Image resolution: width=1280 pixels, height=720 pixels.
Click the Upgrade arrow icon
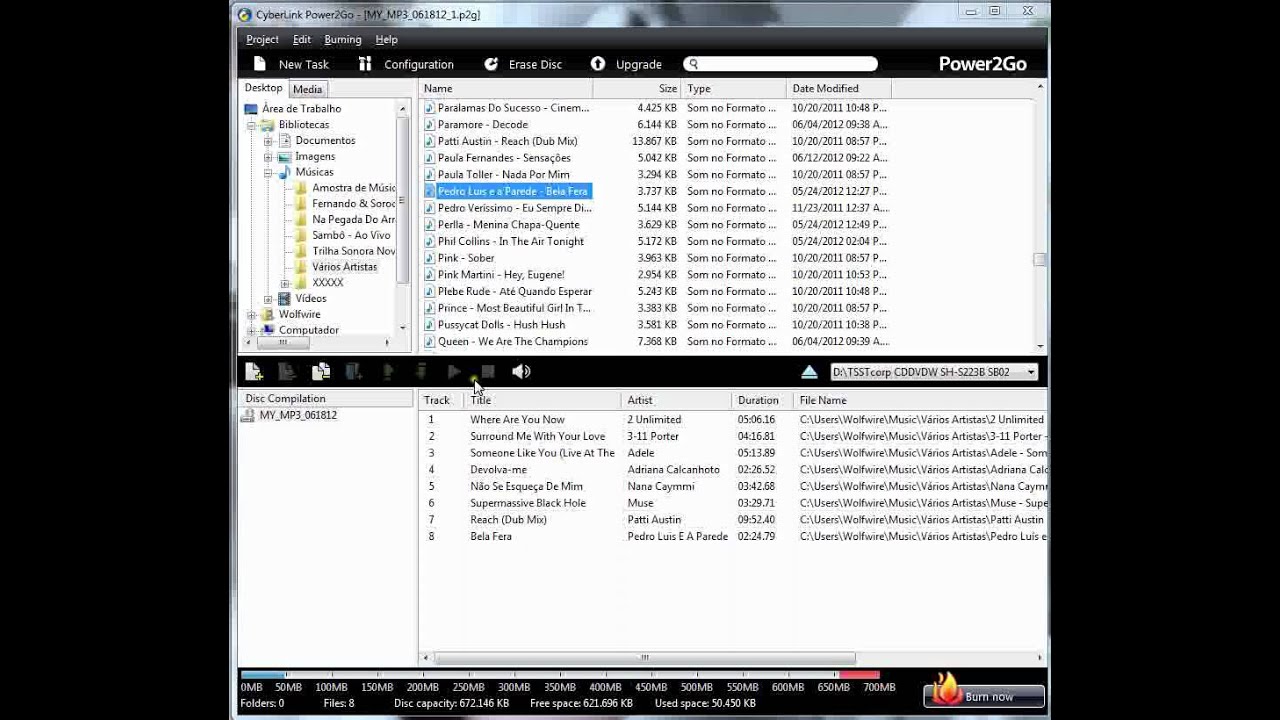[x=598, y=64]
